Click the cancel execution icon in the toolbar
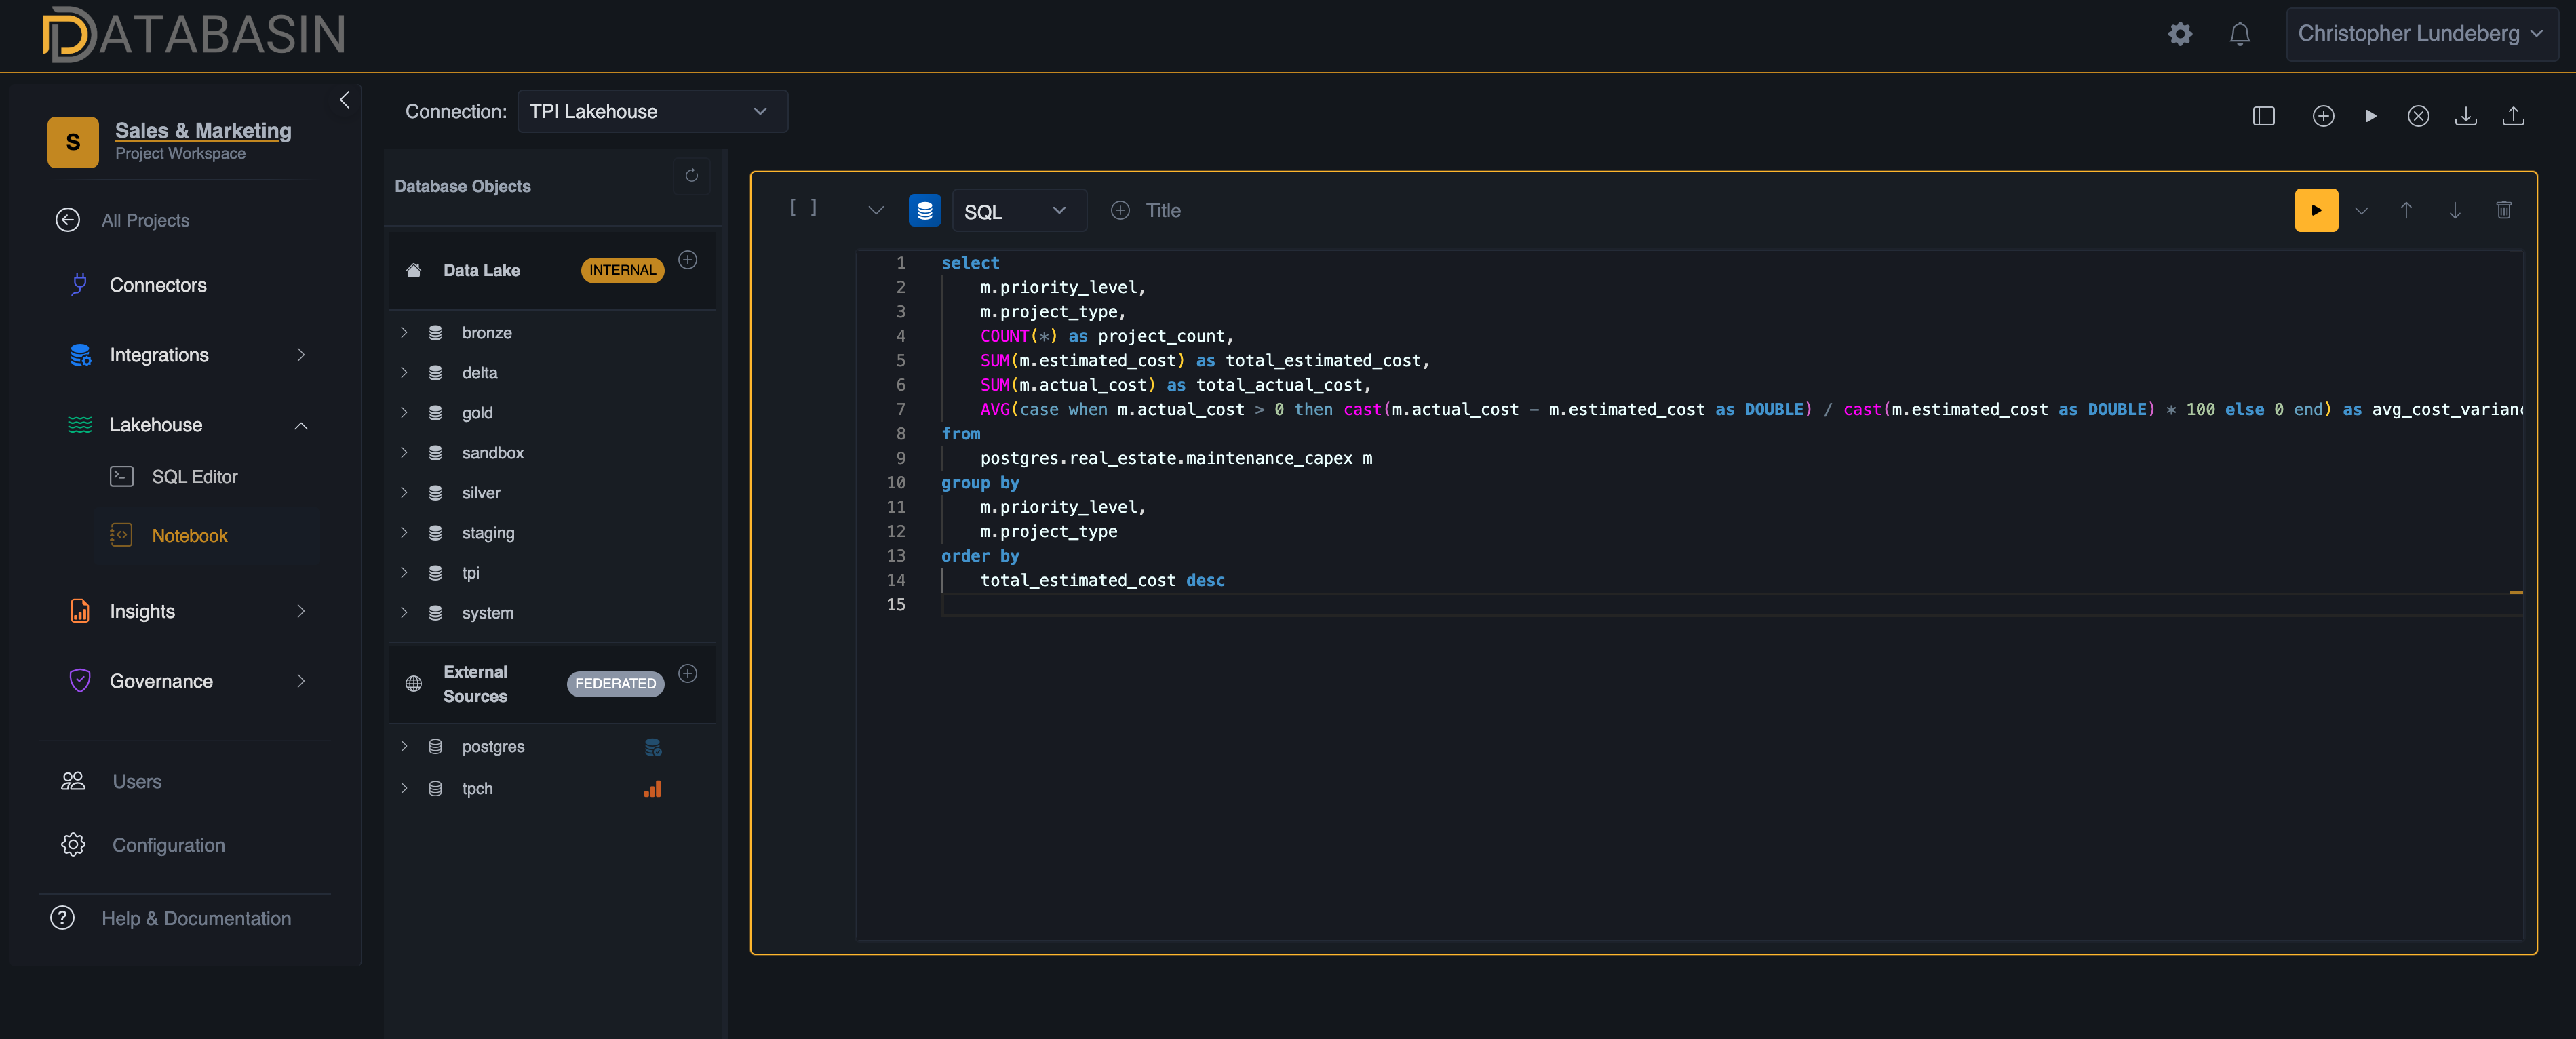 point(2418,116)
